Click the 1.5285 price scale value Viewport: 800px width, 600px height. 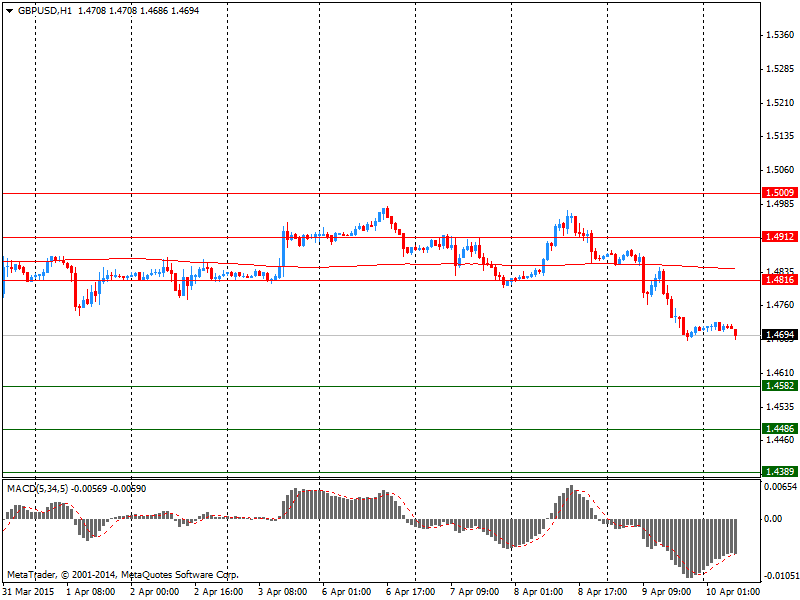pyautogui.click(x=780, y=69)
